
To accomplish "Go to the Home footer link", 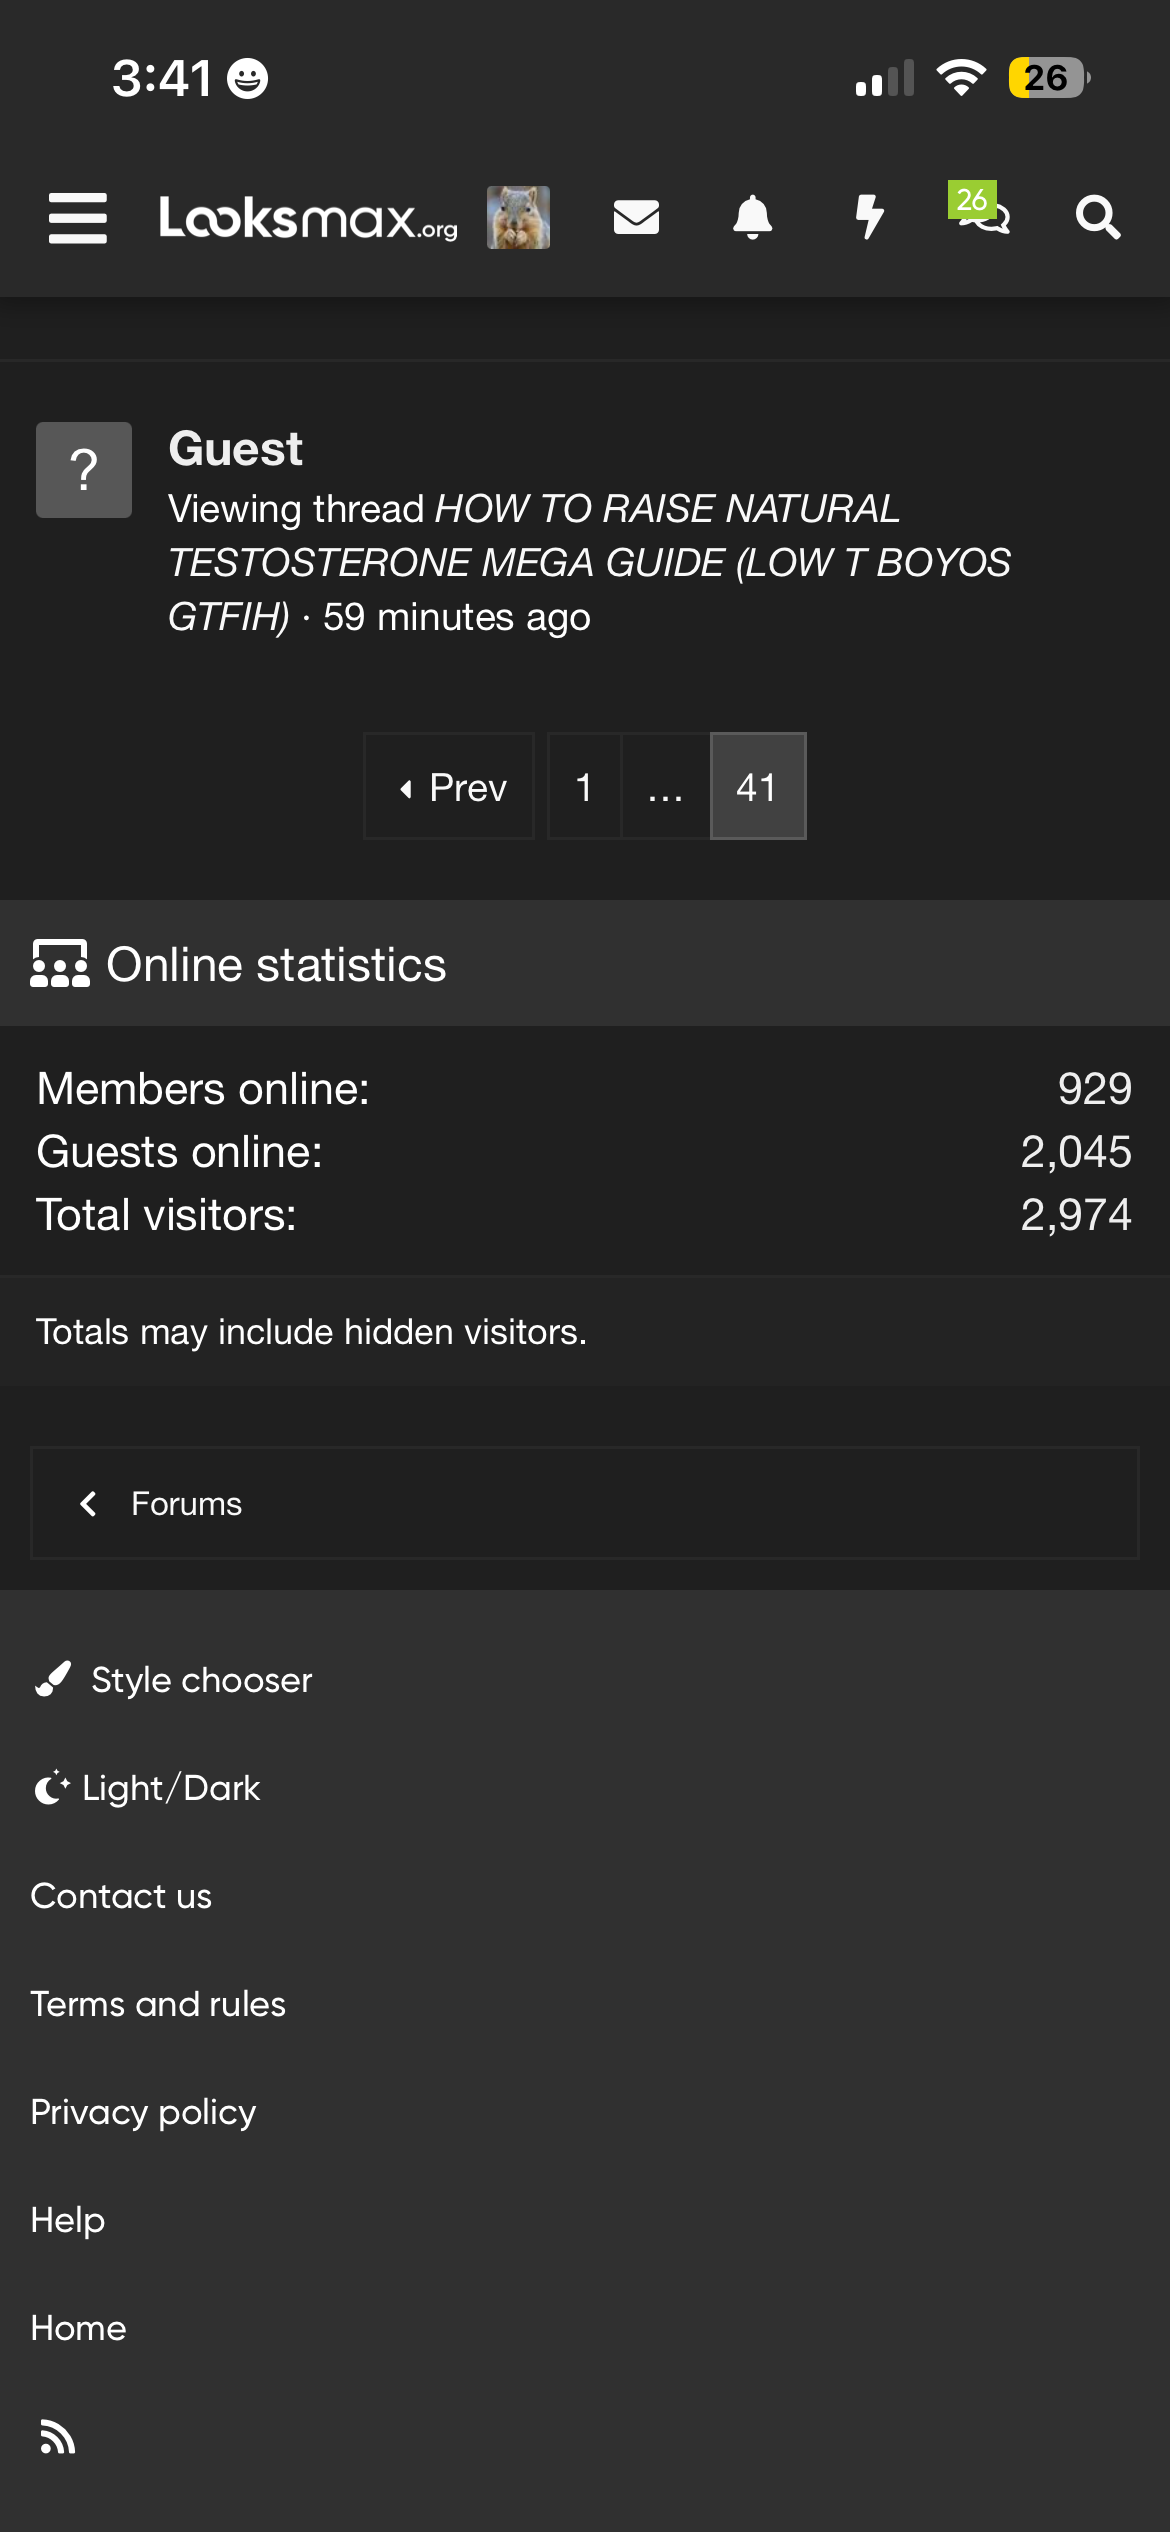I will click(x=78, y=2328).
